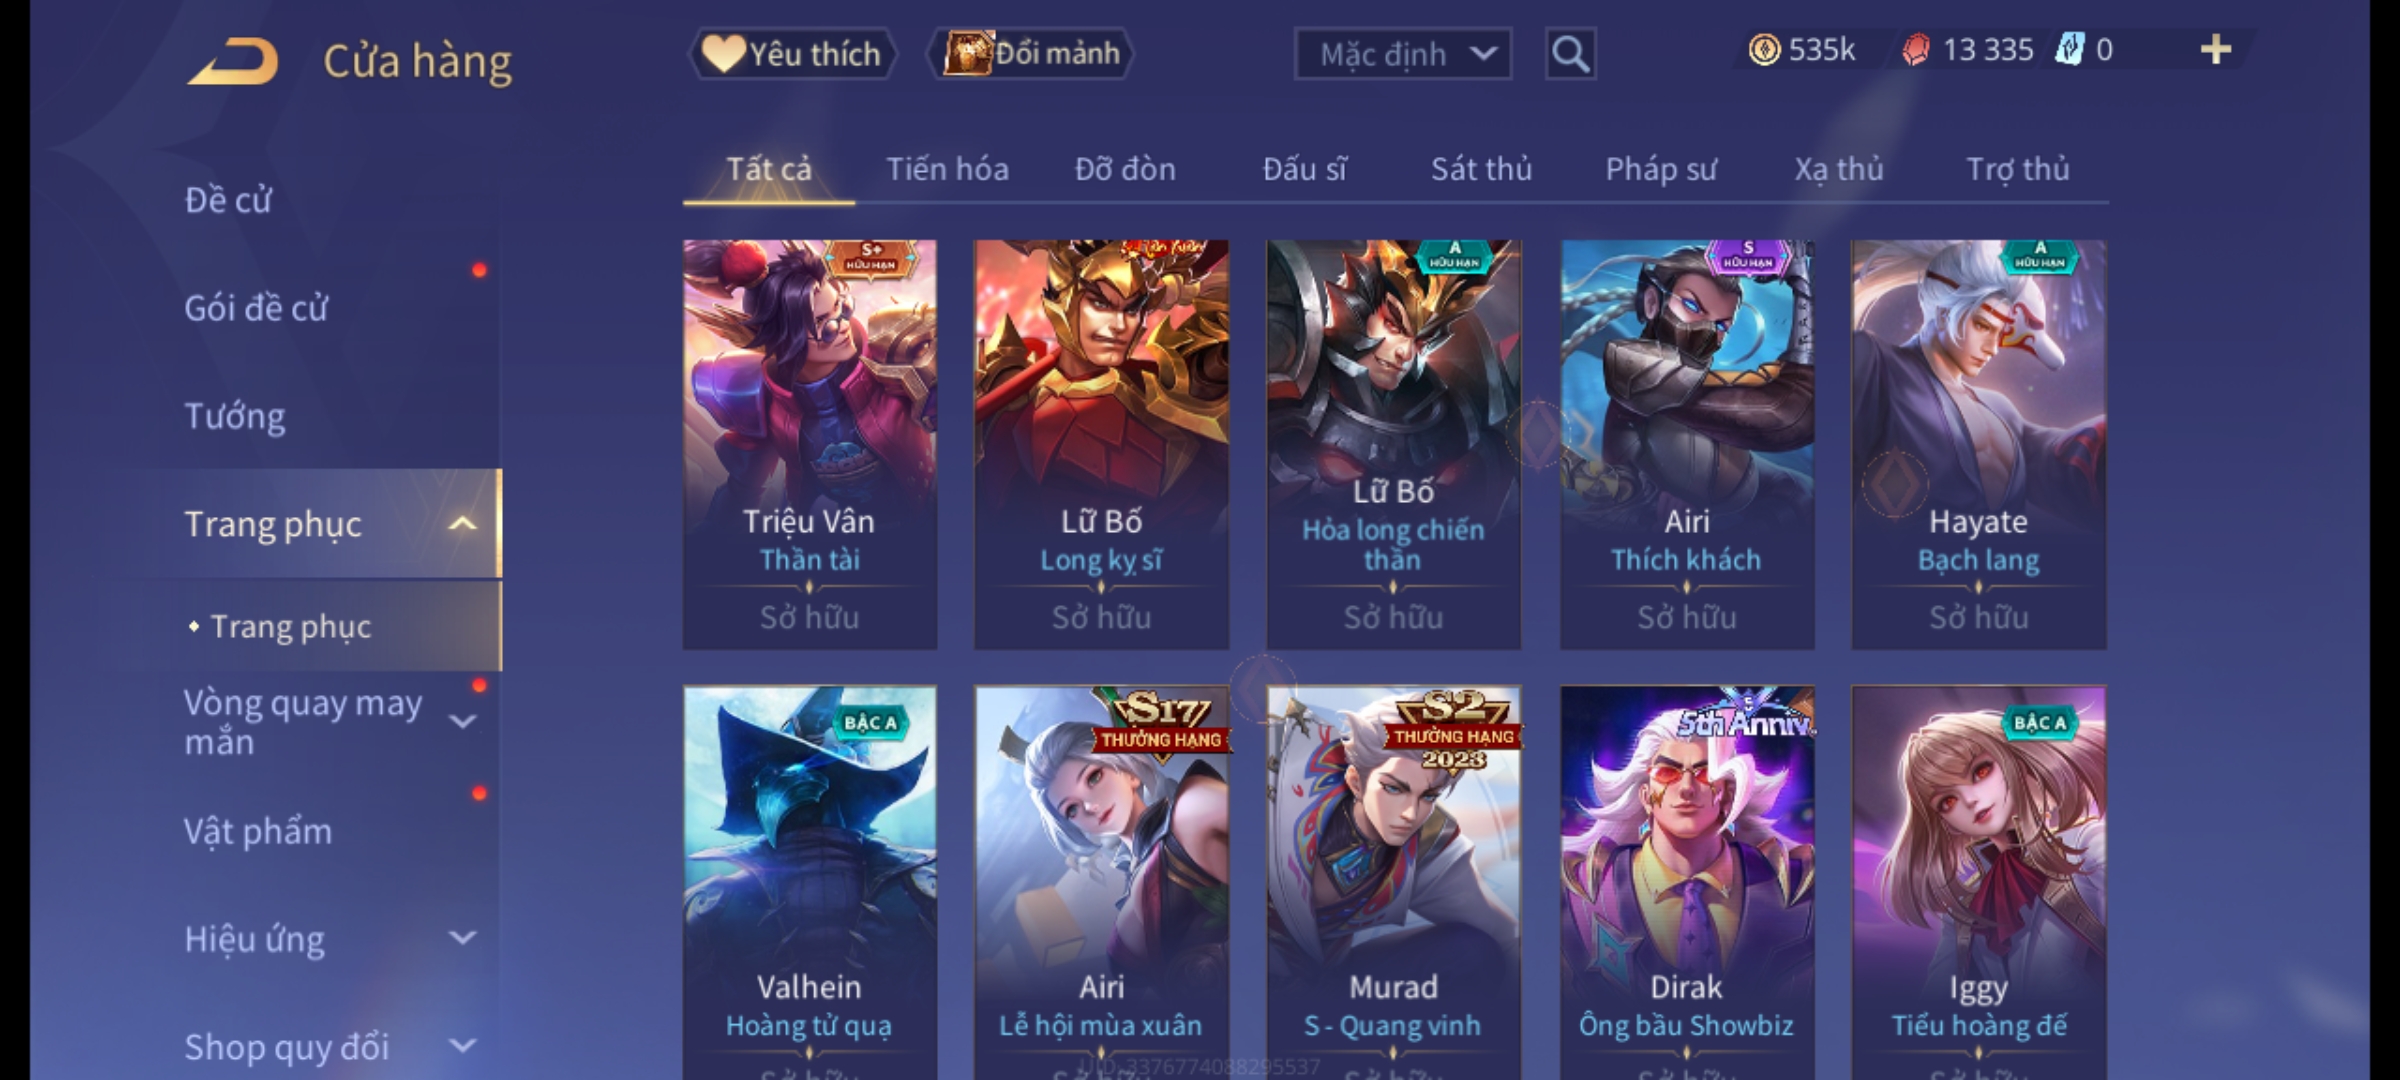The height and width of the screenshot is (1080, 2400).
Task: Tap the plus icon to add currency
Action: (2216, 50)
